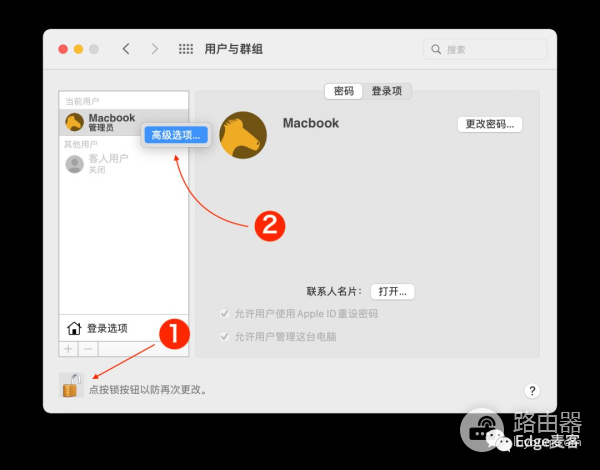This screenshot has width=600, height=470.
Task: Click the 更改密码... button
Action: (x=490, y=124)
